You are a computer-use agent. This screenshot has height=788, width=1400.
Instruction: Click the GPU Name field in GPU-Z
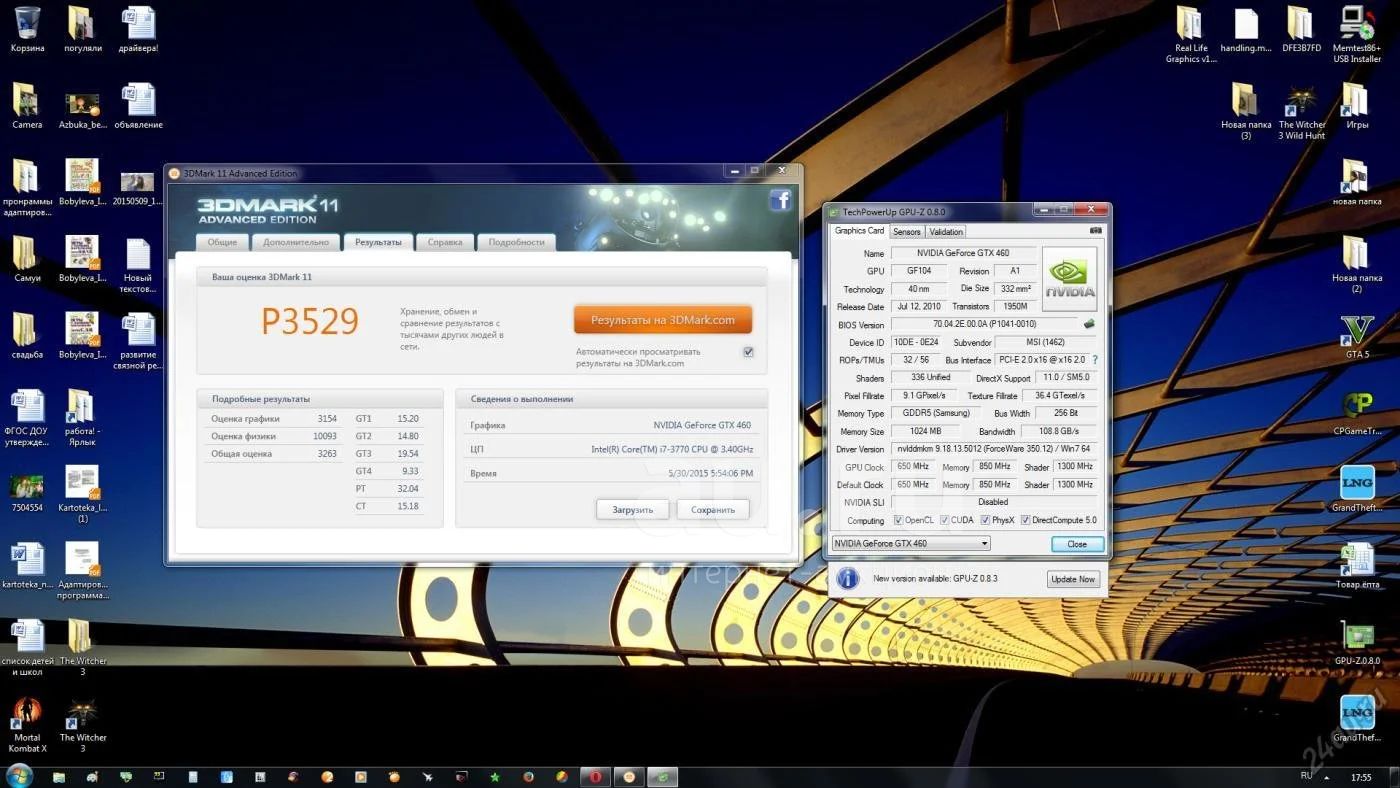[964, 253]
